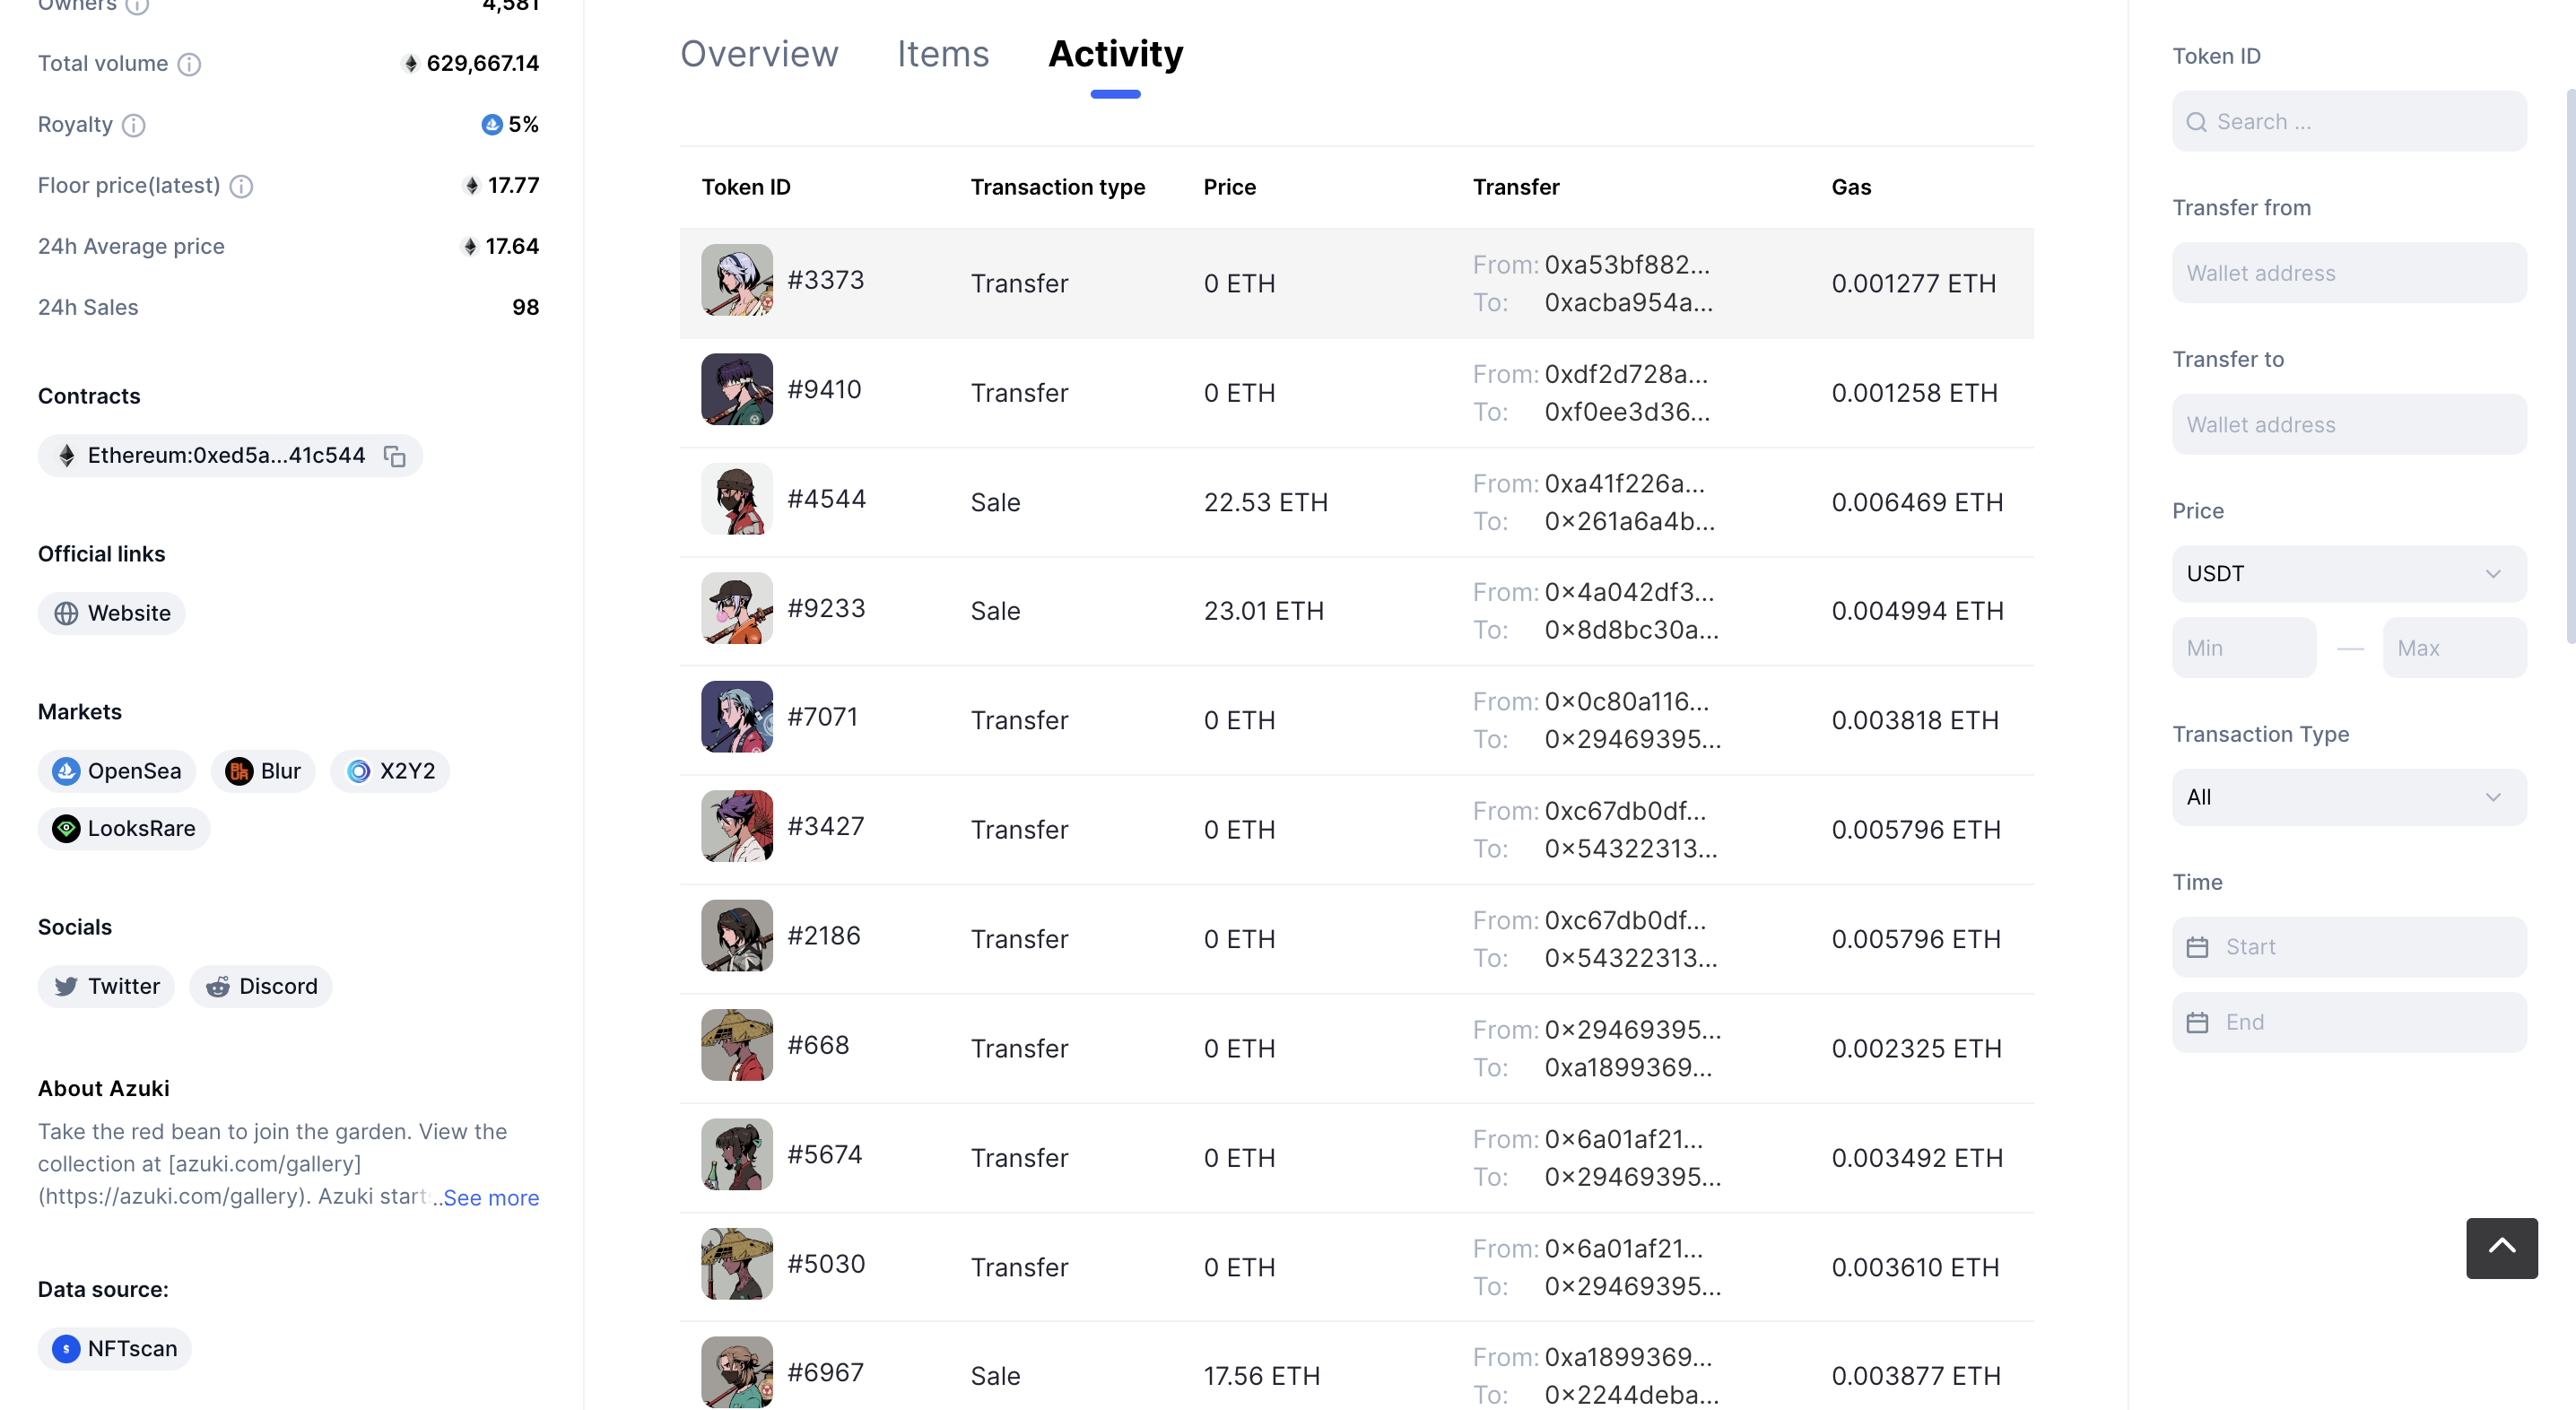This screenshot has width=2576, height=1410.
Task: Expand the USDT price currency dropdown
Action: (2348, 574)
